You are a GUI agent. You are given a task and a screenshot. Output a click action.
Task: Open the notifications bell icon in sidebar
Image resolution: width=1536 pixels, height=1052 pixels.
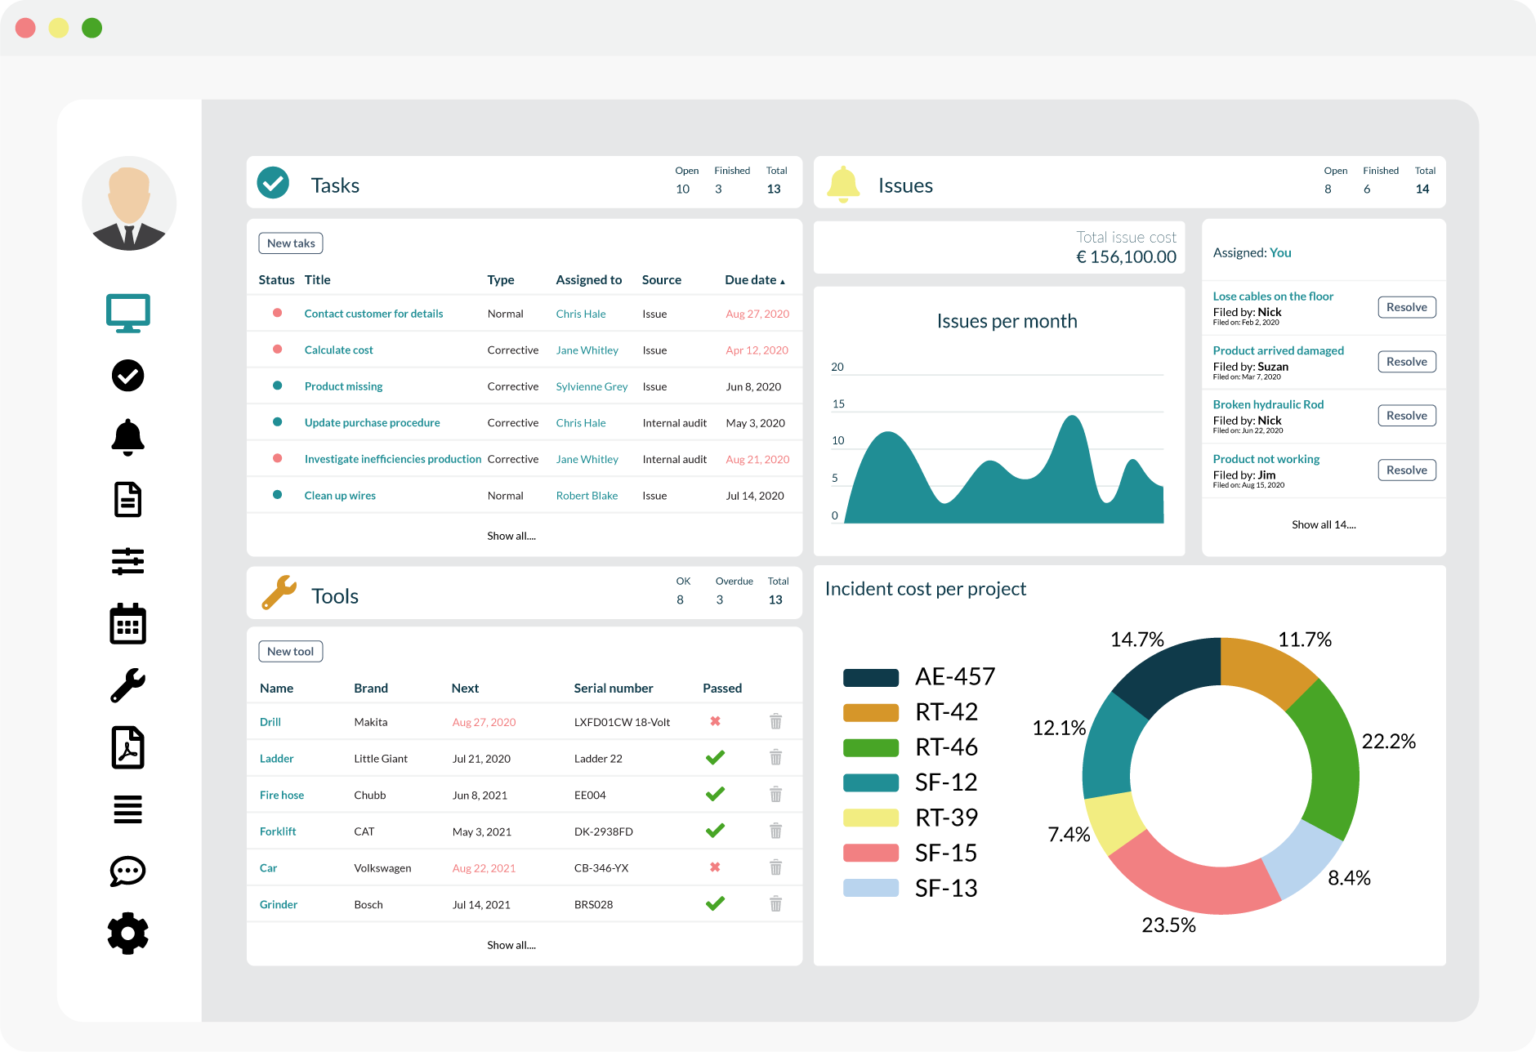pos(127,437)
